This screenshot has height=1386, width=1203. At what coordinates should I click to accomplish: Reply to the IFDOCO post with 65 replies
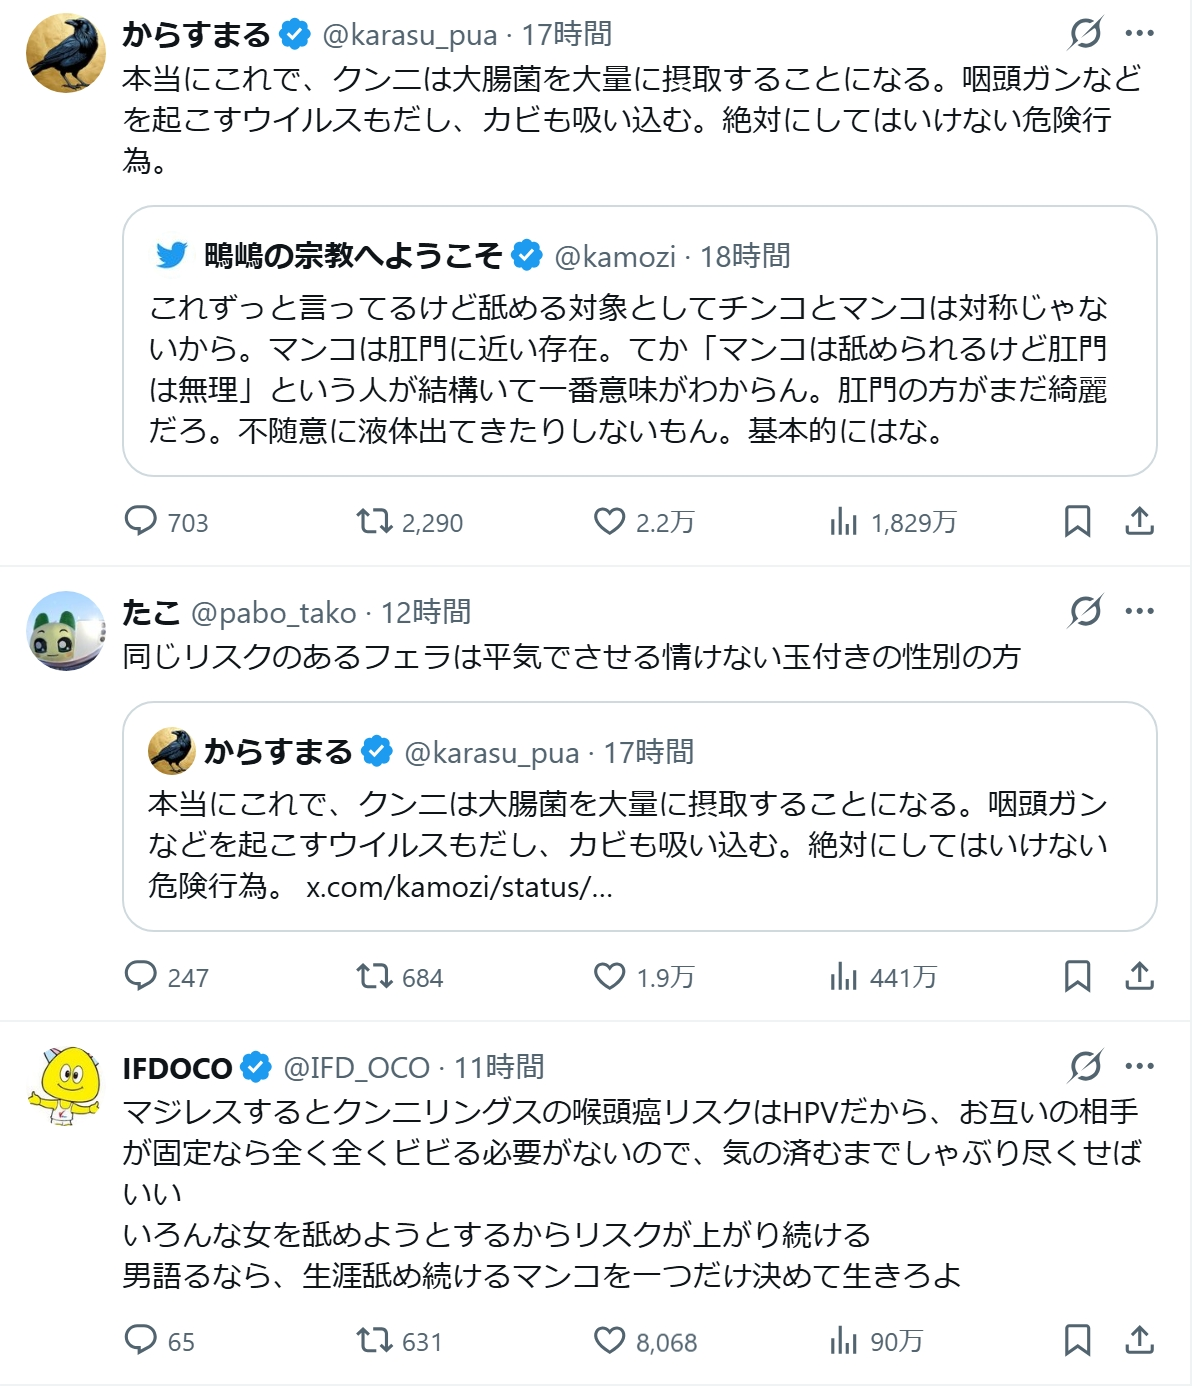coord(141,1340)
